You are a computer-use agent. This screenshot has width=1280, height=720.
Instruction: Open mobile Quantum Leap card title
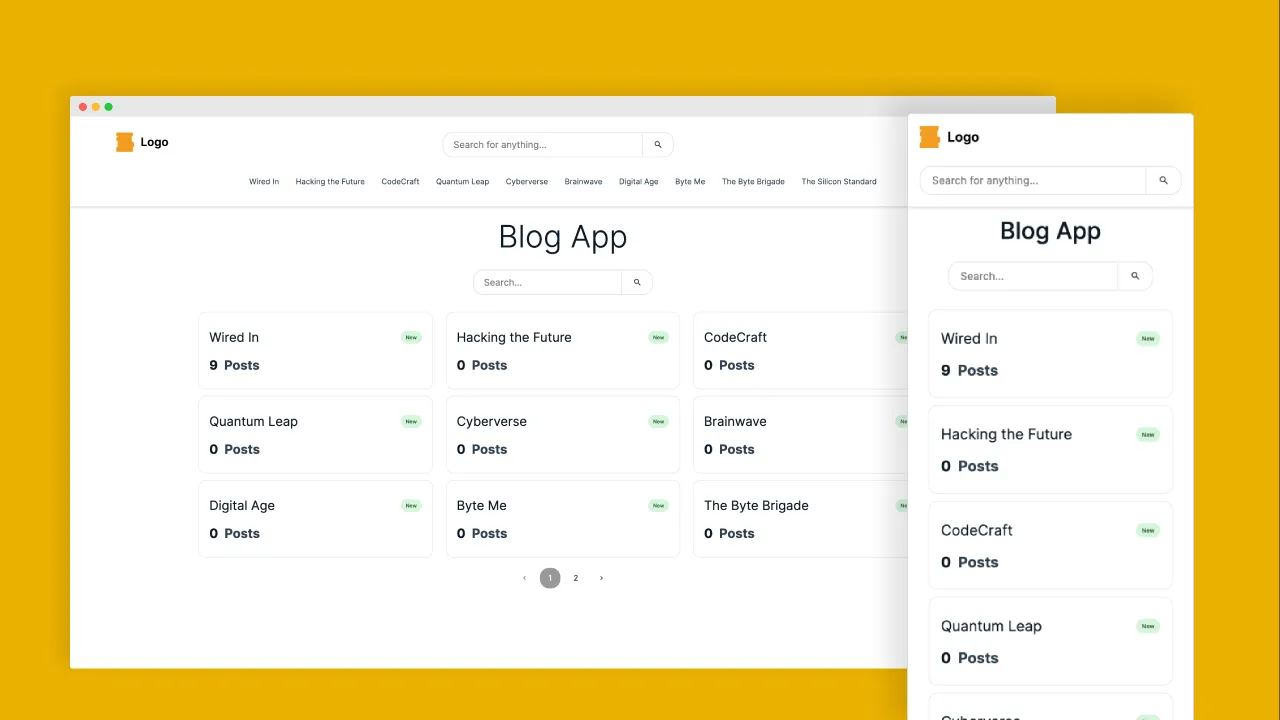pos(991,627)
